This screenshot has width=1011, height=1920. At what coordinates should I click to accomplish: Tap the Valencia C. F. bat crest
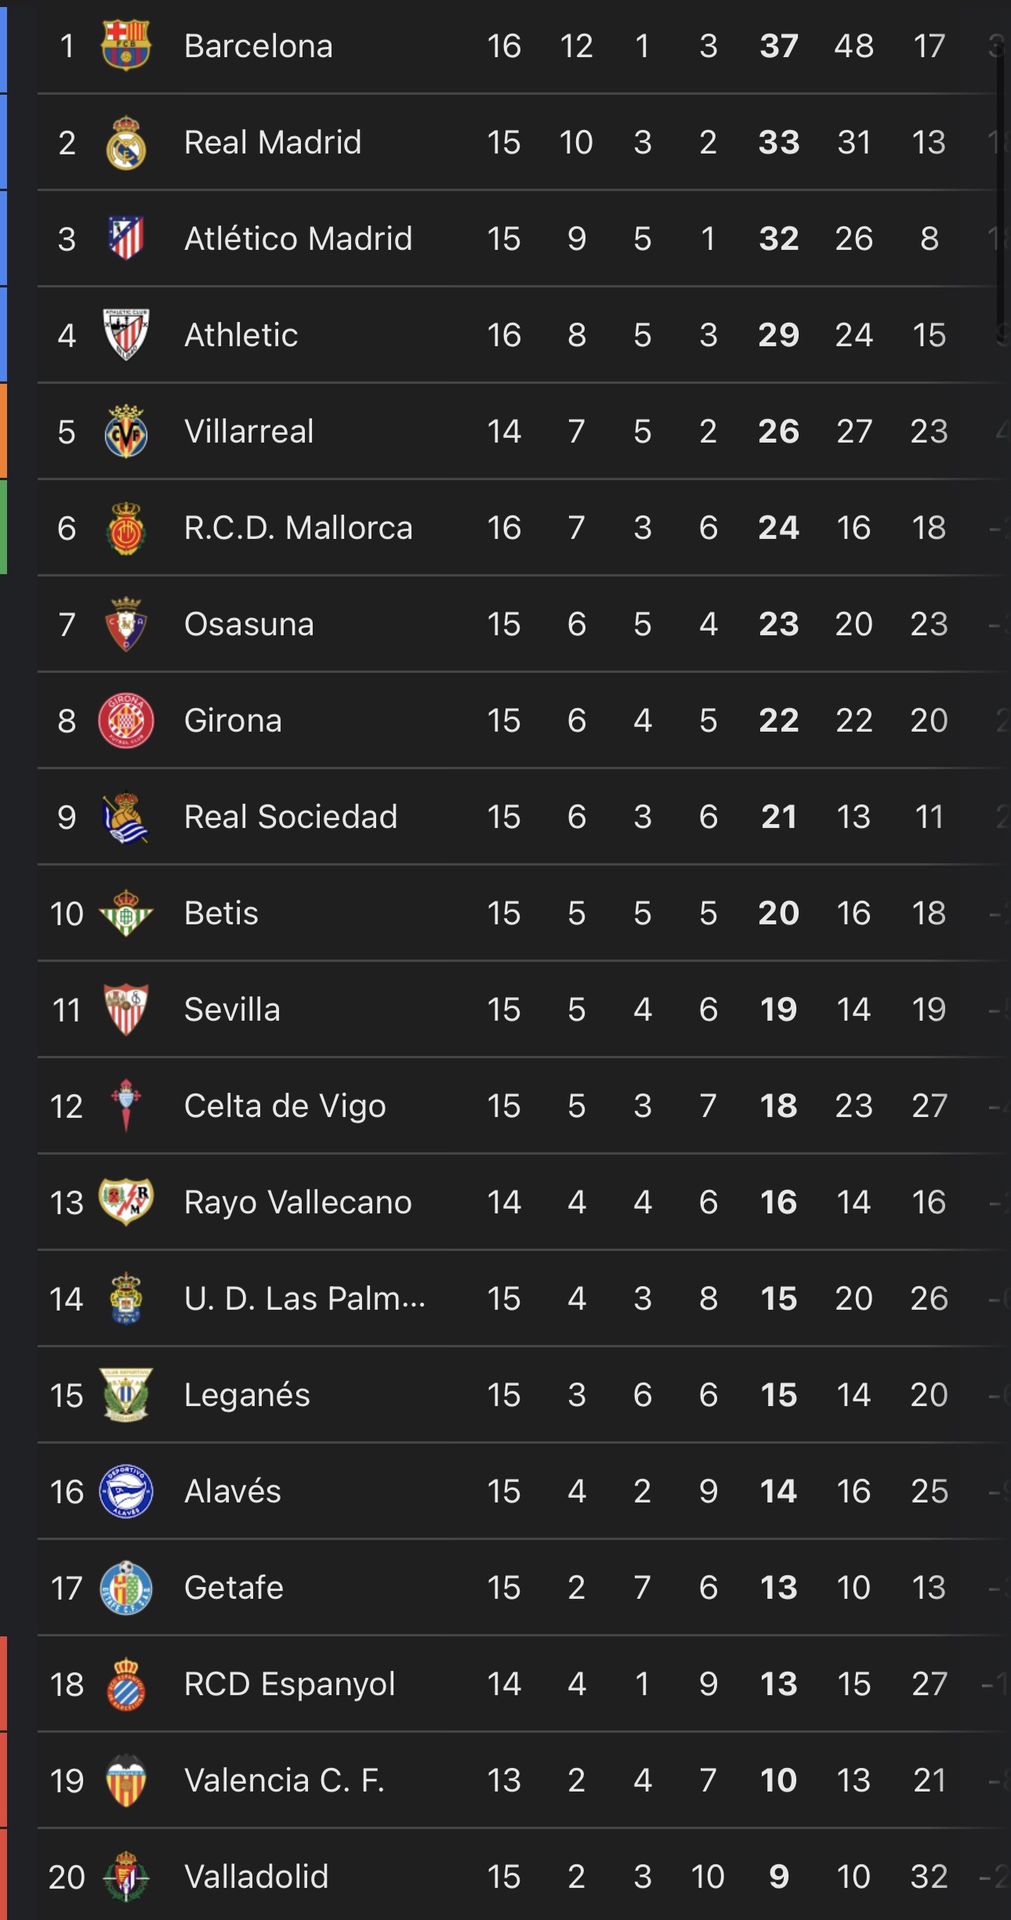pyautogui.click(x=126, y=1780)
